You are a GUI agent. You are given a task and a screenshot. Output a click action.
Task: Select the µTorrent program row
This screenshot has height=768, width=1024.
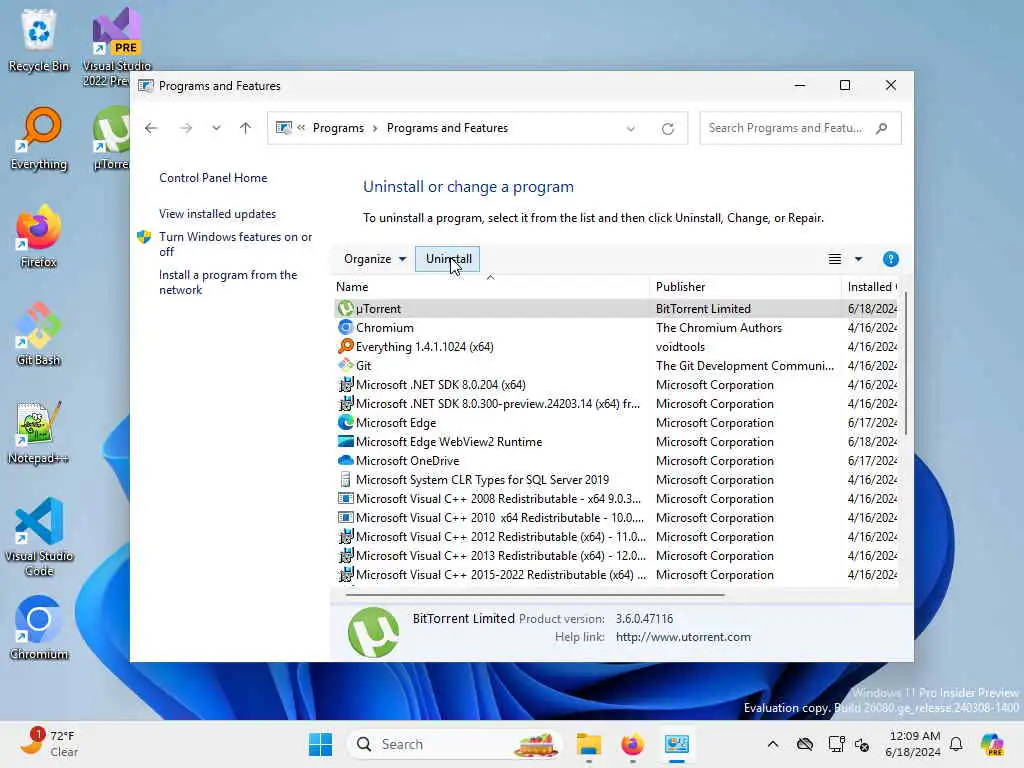click(616, 308)
